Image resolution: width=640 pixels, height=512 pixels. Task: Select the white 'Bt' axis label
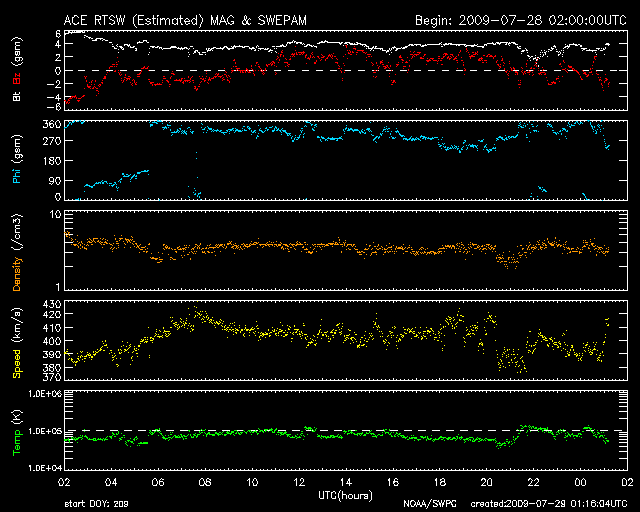point(17,96)
